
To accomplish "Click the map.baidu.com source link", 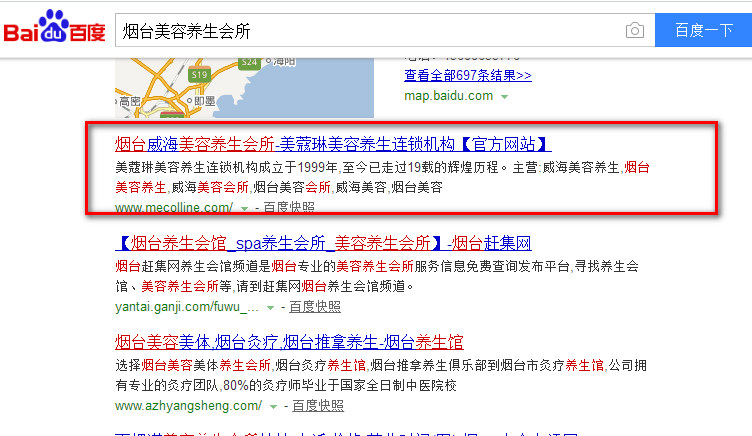I will tap(448, 96).
